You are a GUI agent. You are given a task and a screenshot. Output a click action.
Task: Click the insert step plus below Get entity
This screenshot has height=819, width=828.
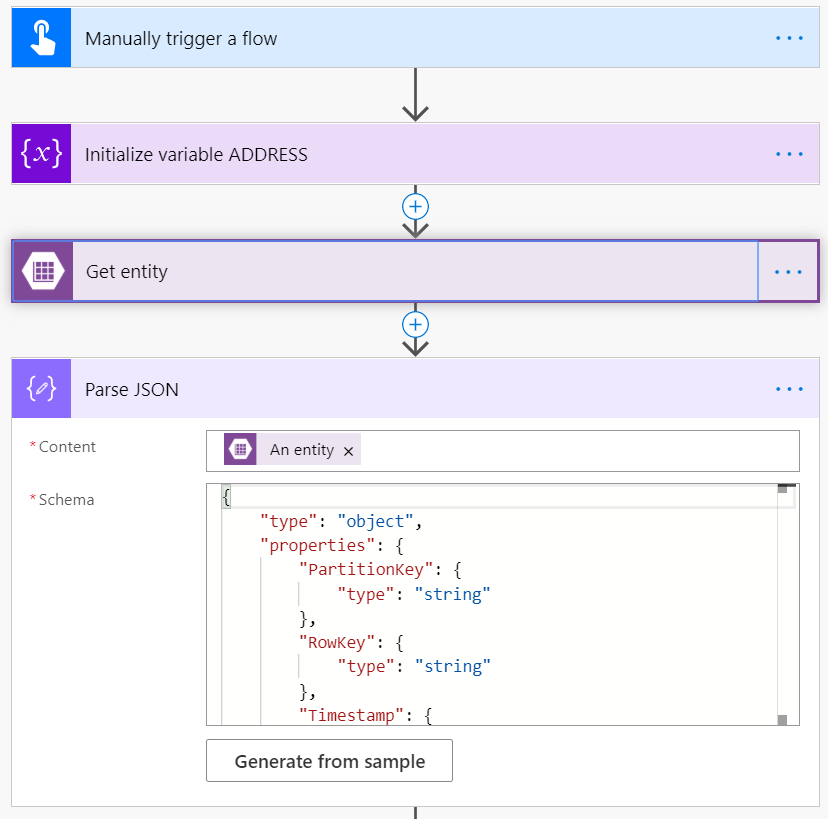(415, 324)
